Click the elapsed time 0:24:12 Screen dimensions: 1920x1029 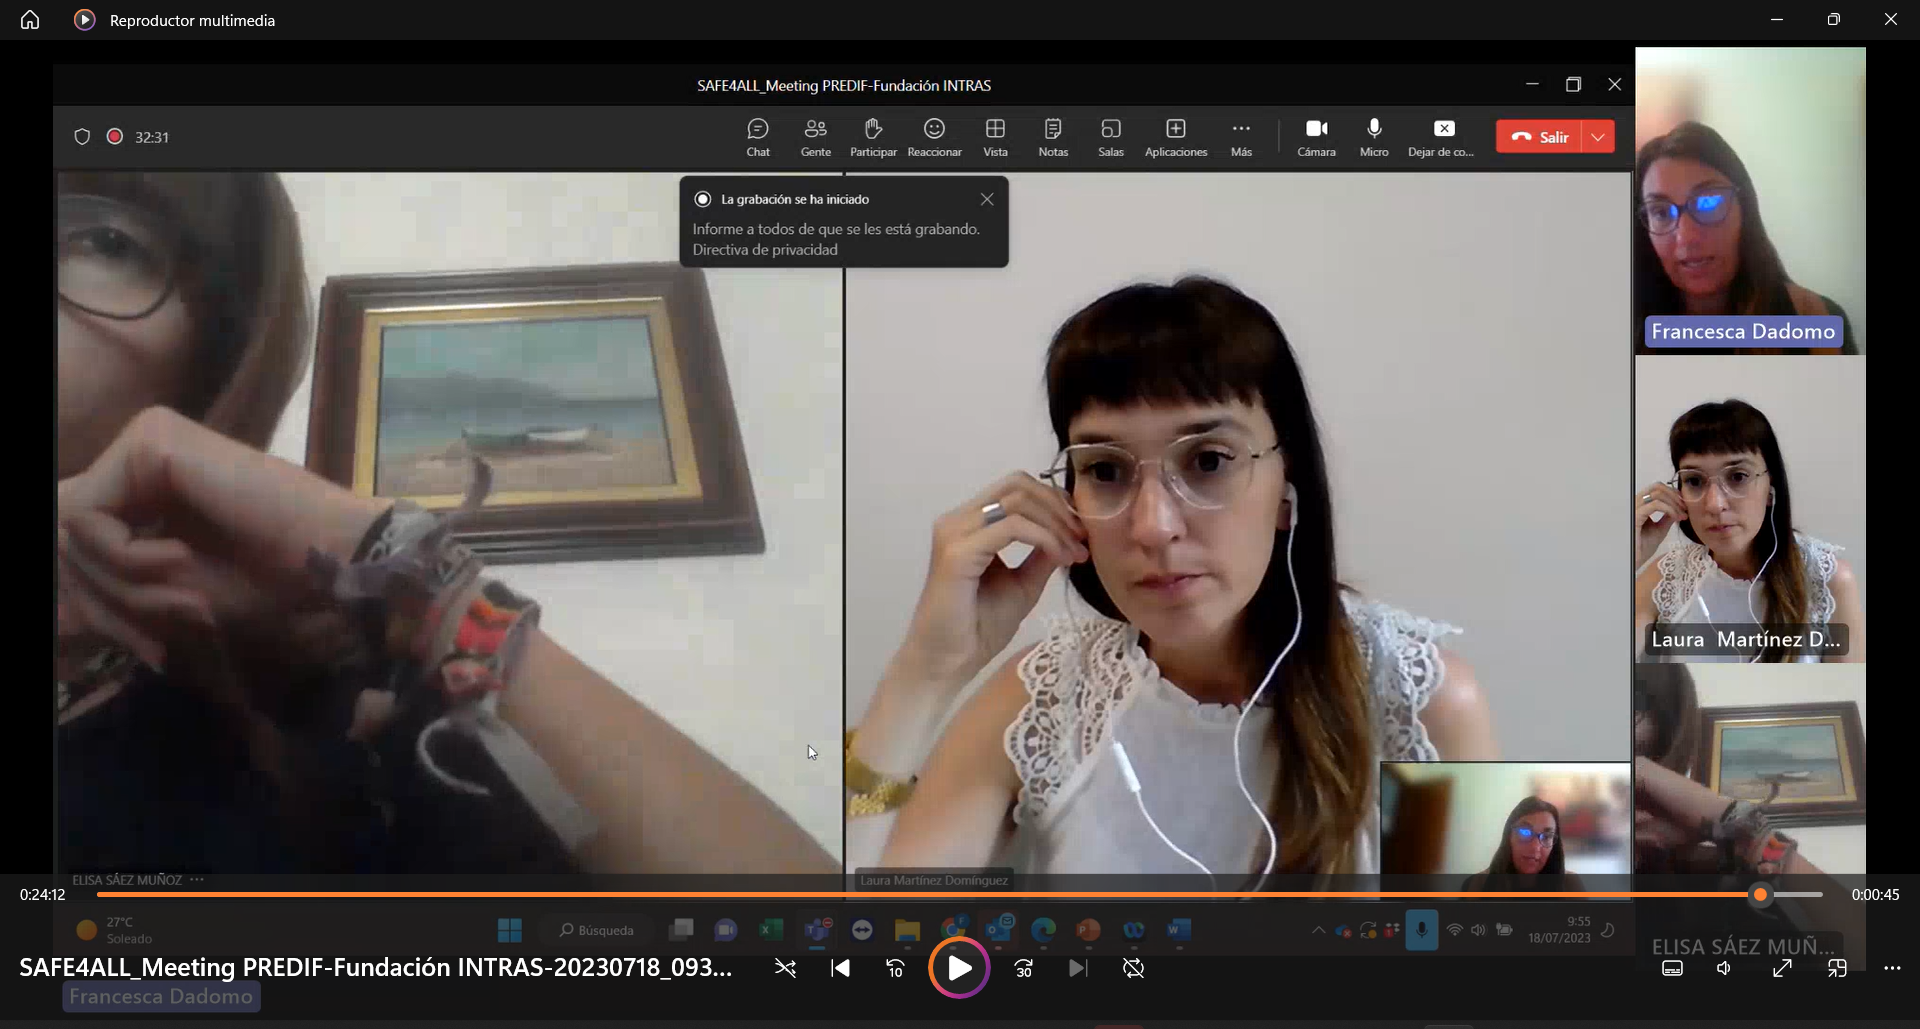coord(43,895)
